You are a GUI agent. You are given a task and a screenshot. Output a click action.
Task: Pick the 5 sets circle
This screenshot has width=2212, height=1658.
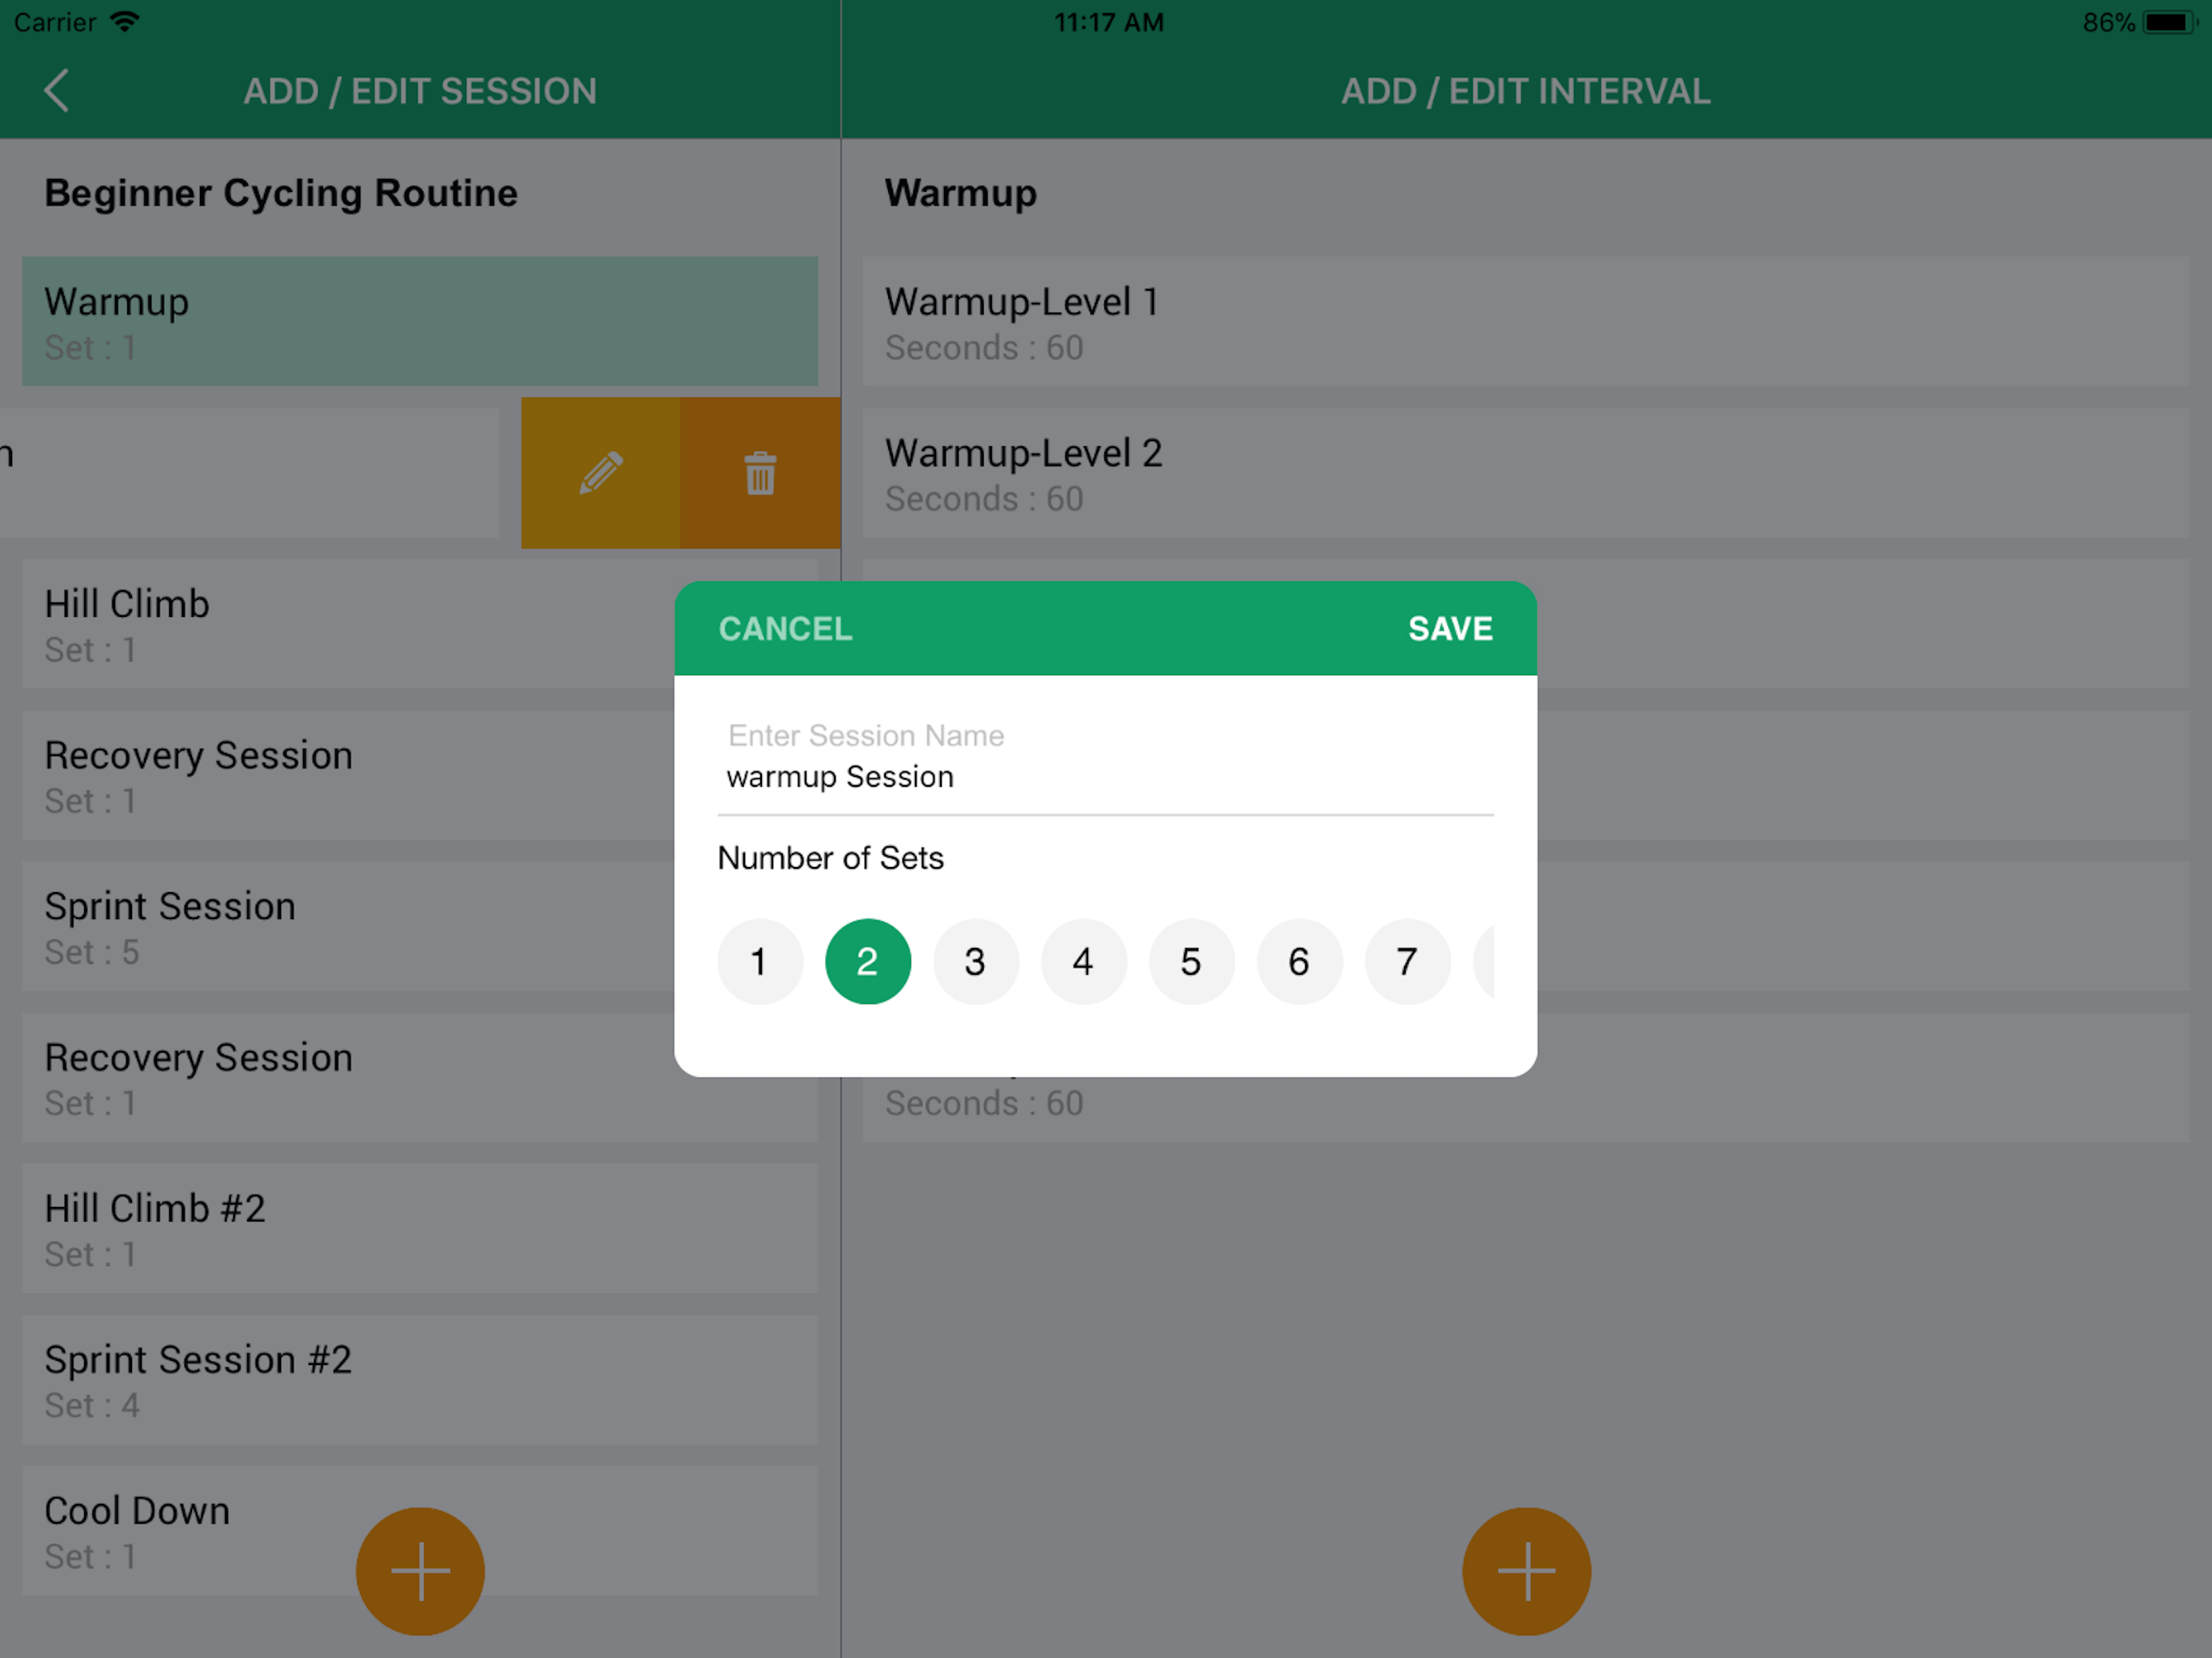pos(1191,962)
